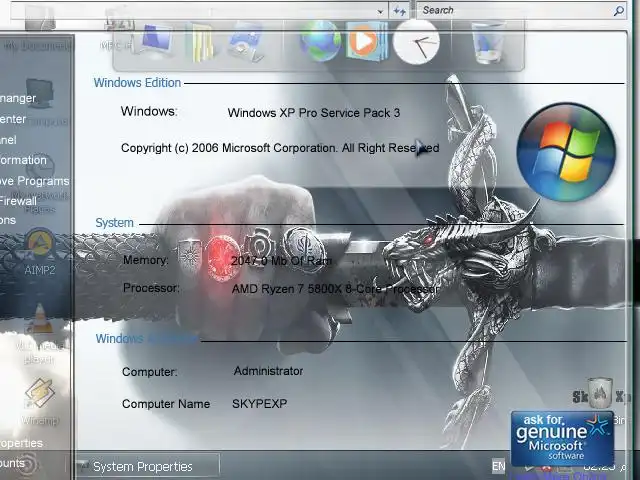Open the folders icon in the dock

click(200, 42)
